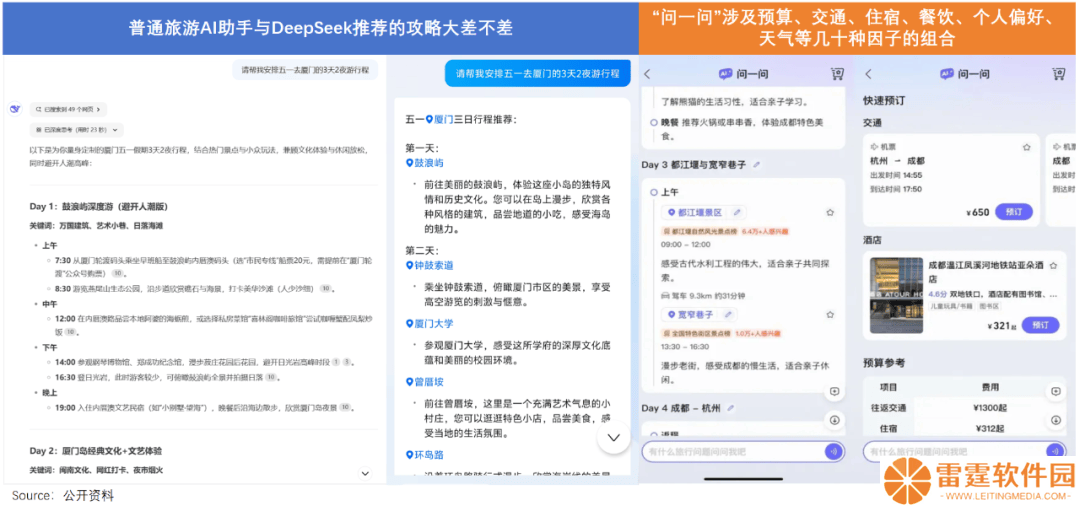Open the 环岛路 location link
This screenshot has height=506, width=1080.
(424, 454)
